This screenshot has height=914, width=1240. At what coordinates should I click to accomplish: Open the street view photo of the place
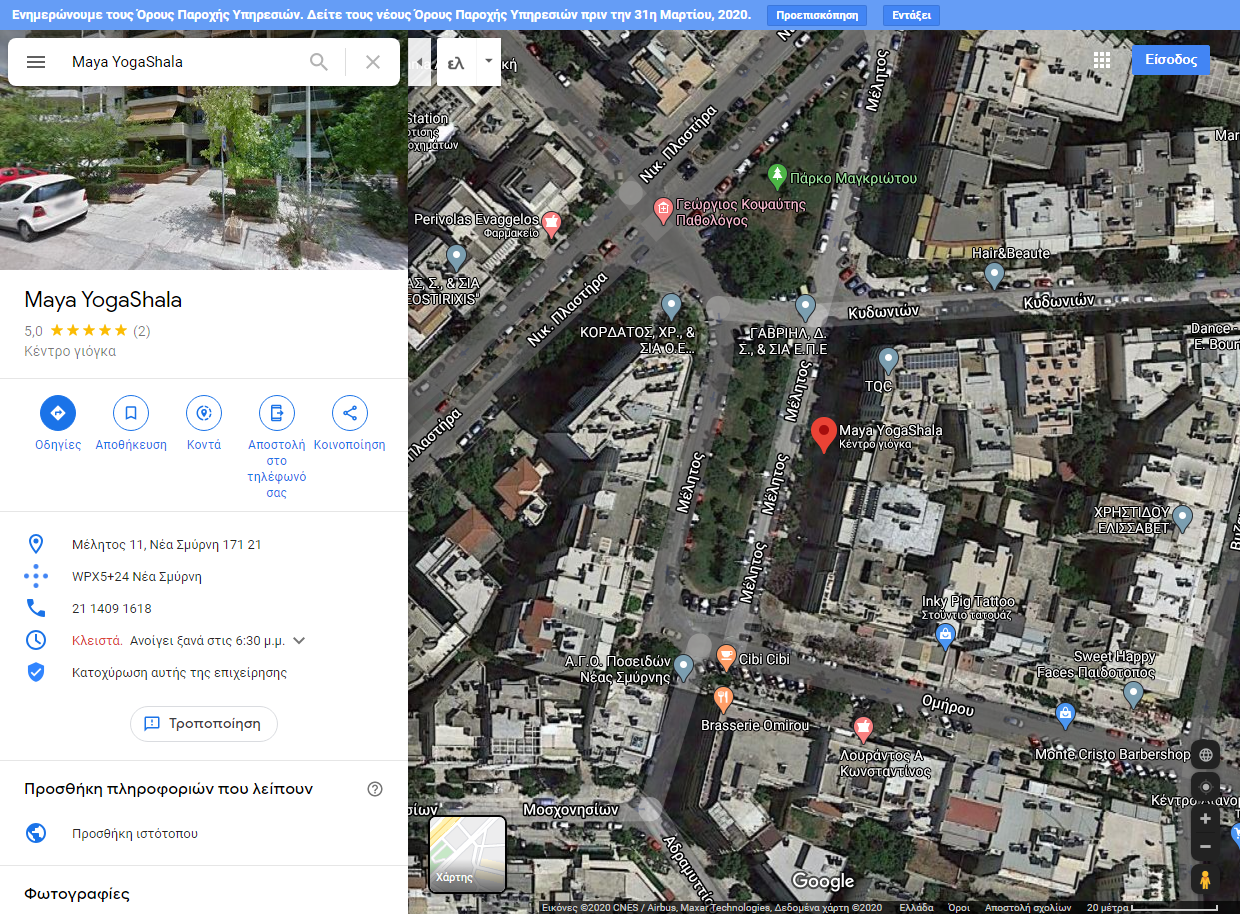coord(204,177)
